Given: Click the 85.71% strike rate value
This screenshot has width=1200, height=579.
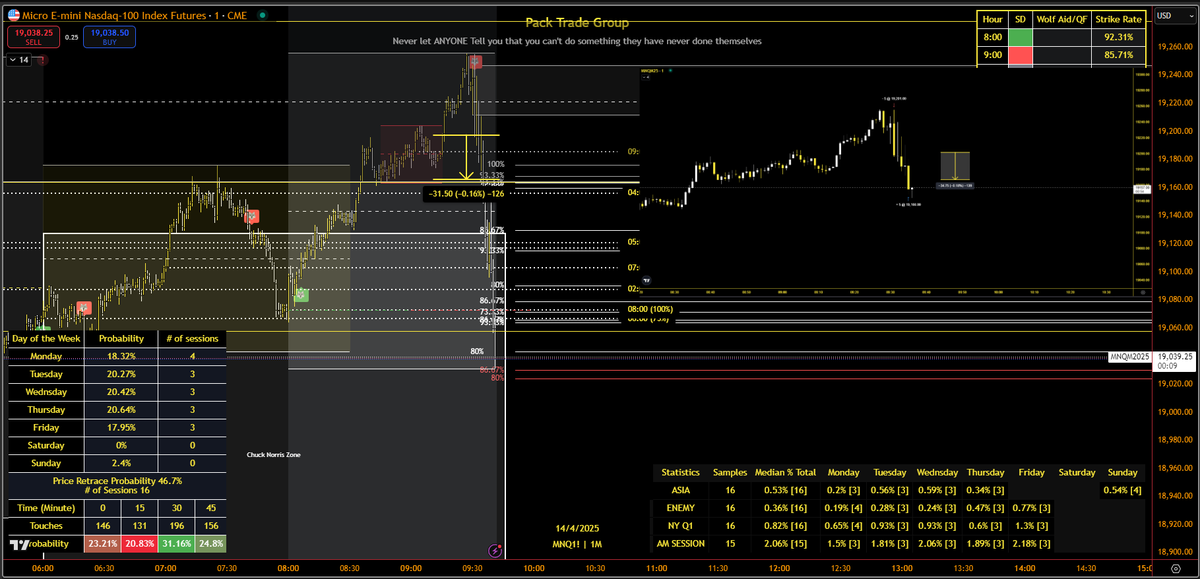Looking at the screenshot, I should [x=1117, y=57].
